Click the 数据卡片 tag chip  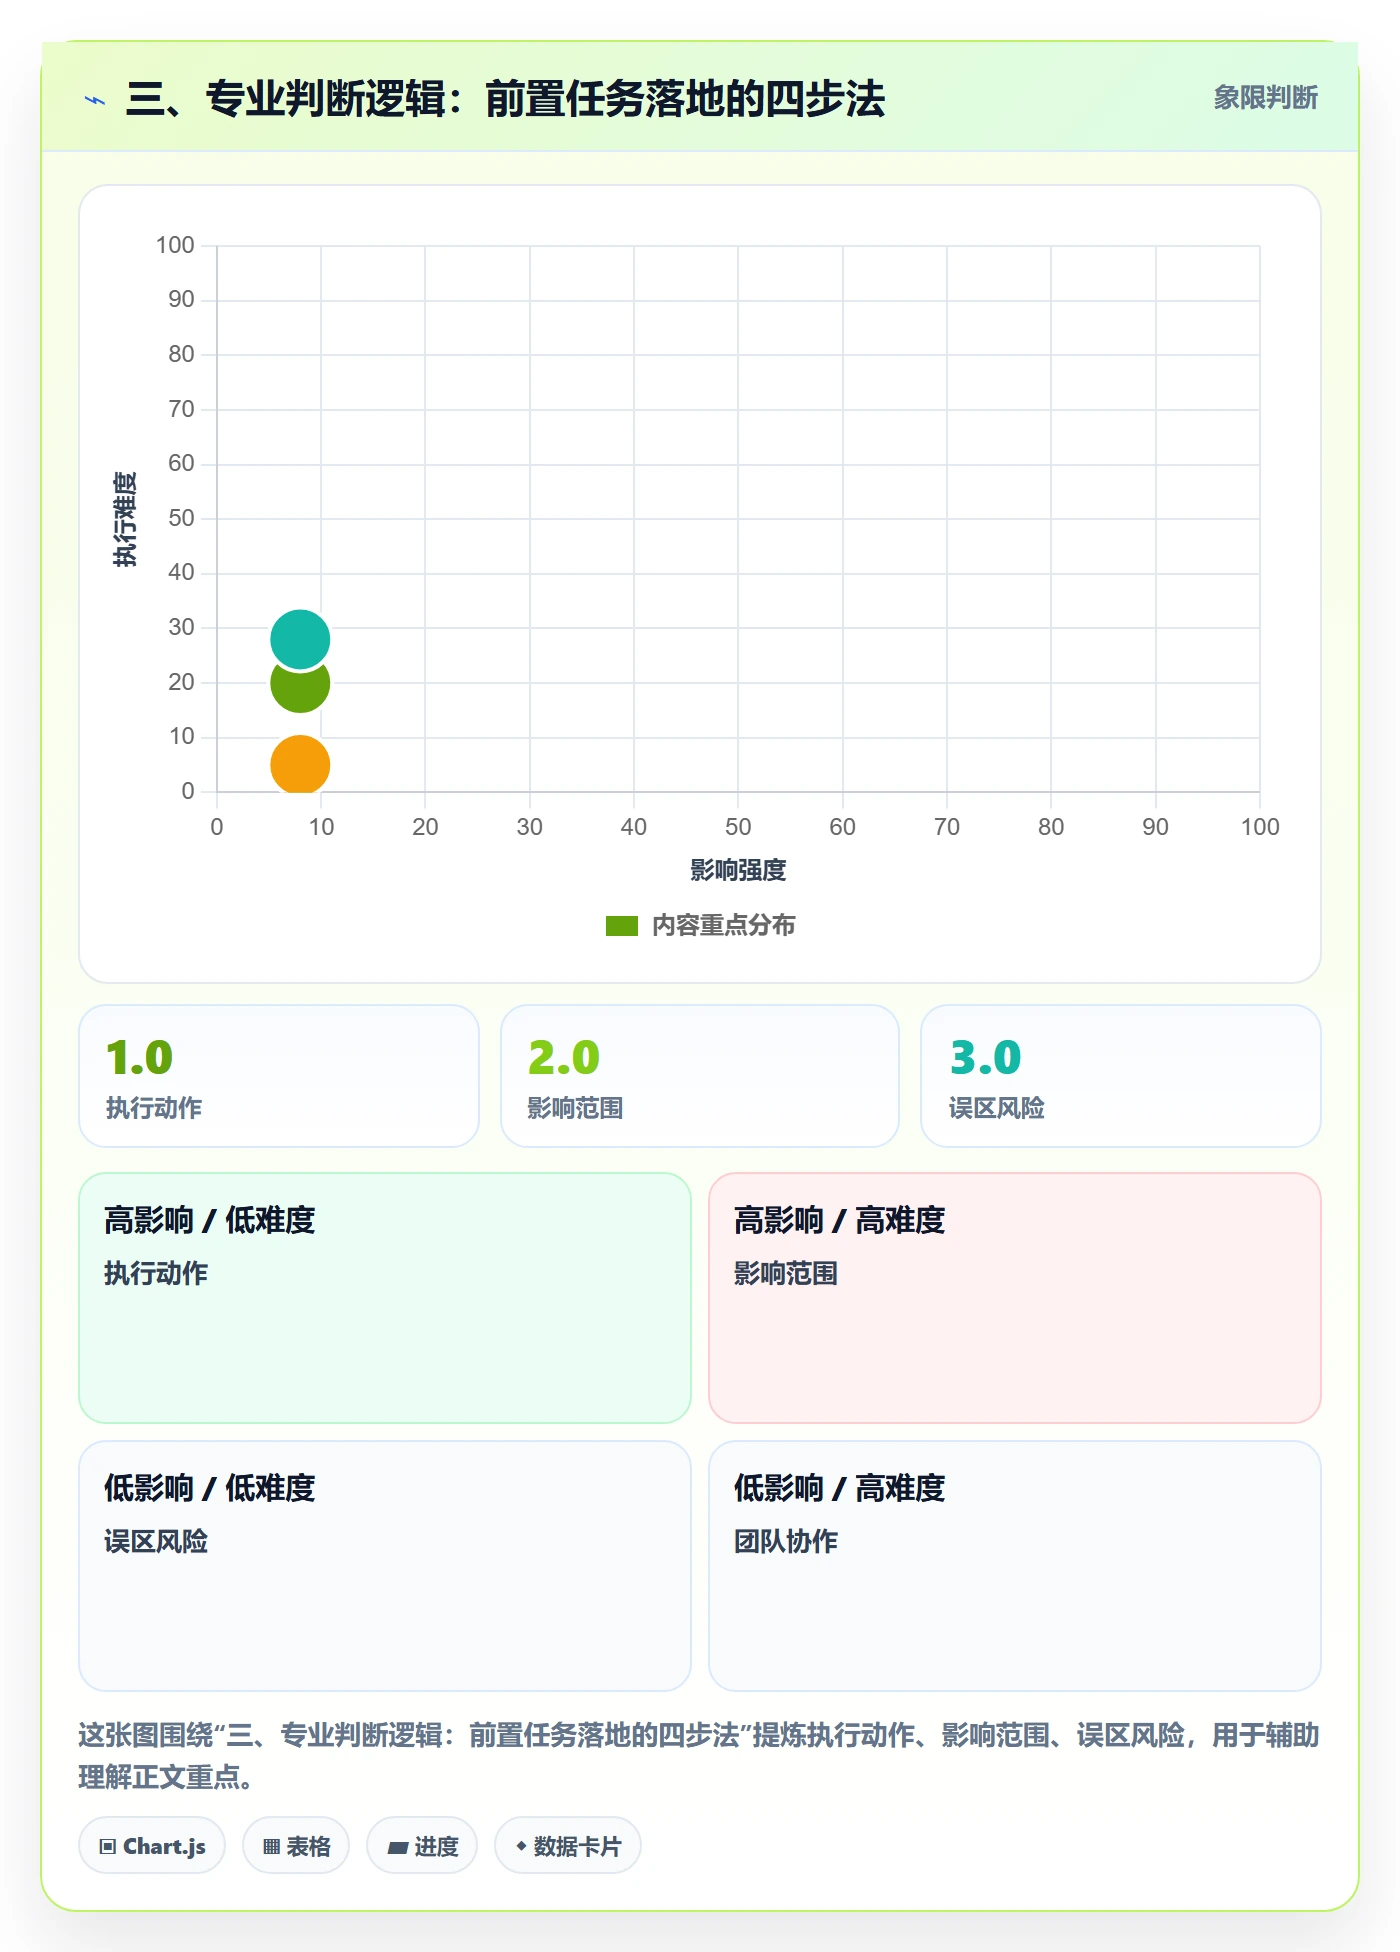(x=568, y=1846)
